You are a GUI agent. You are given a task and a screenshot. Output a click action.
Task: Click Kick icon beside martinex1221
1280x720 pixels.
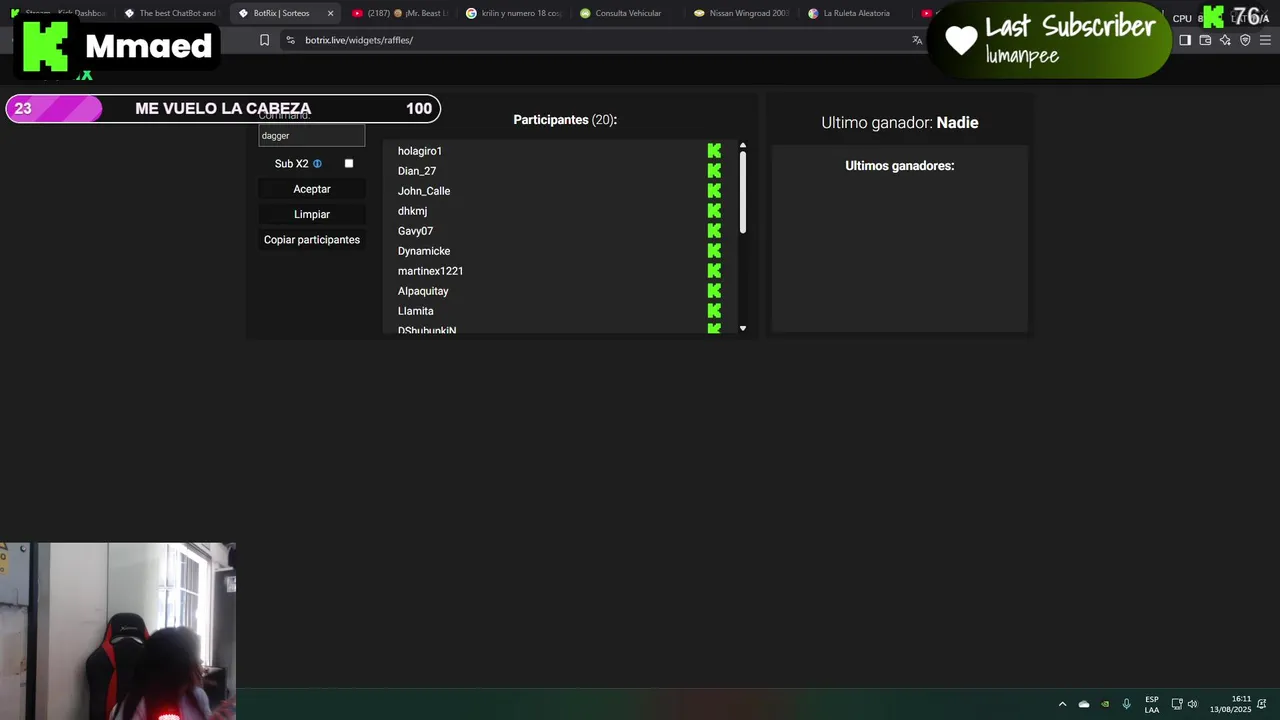click(x=714, y=271)
